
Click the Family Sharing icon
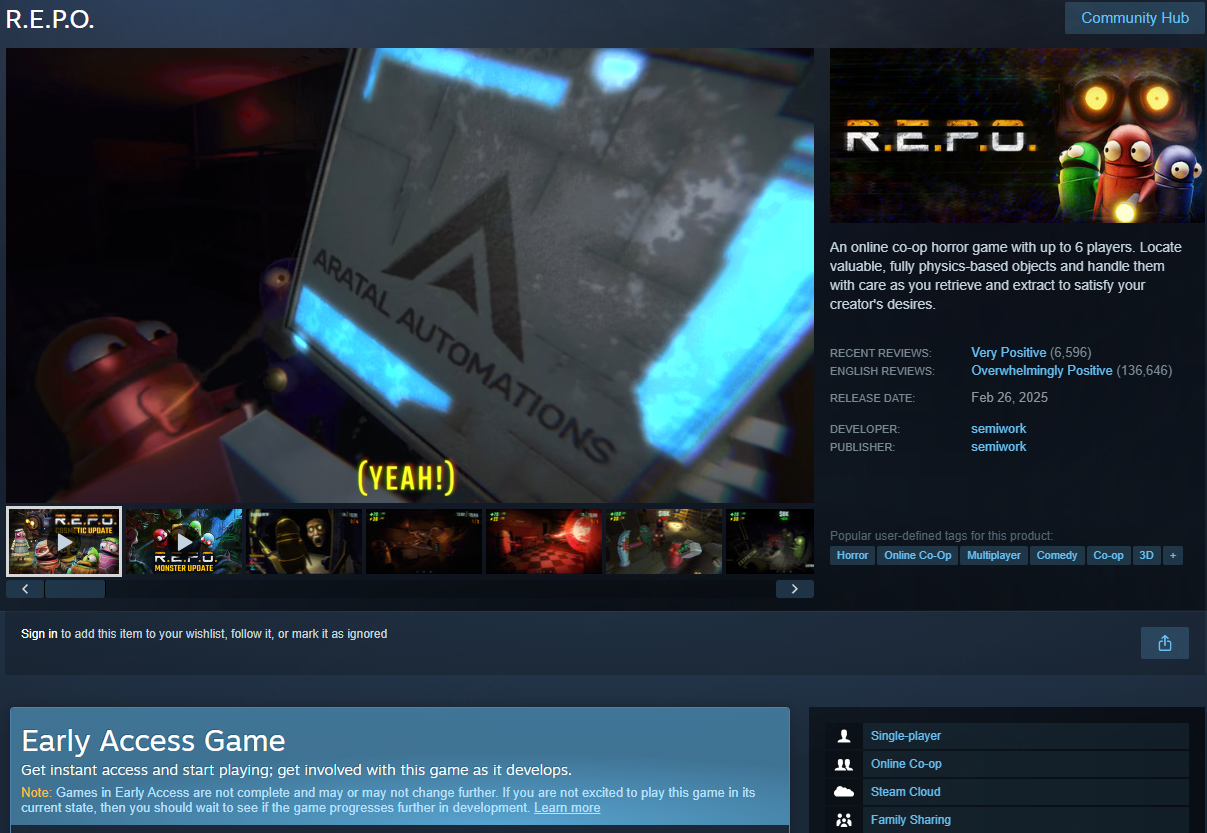(844, 820)
